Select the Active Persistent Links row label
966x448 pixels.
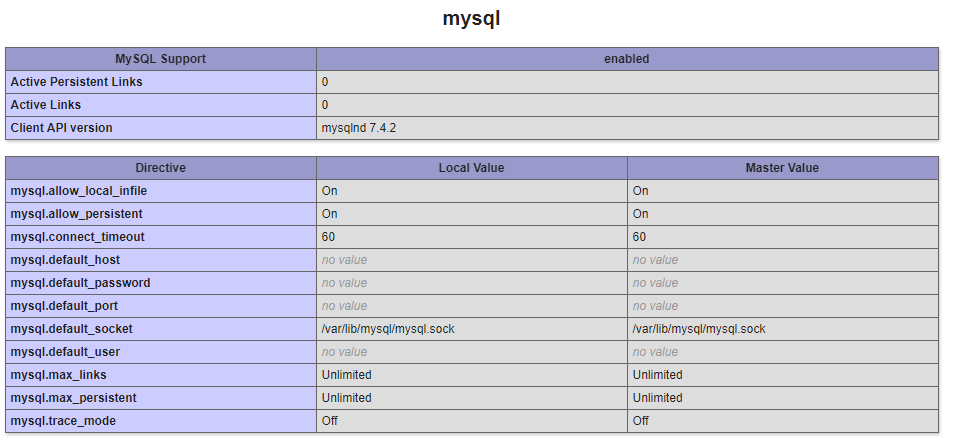[x=76, y=82]
